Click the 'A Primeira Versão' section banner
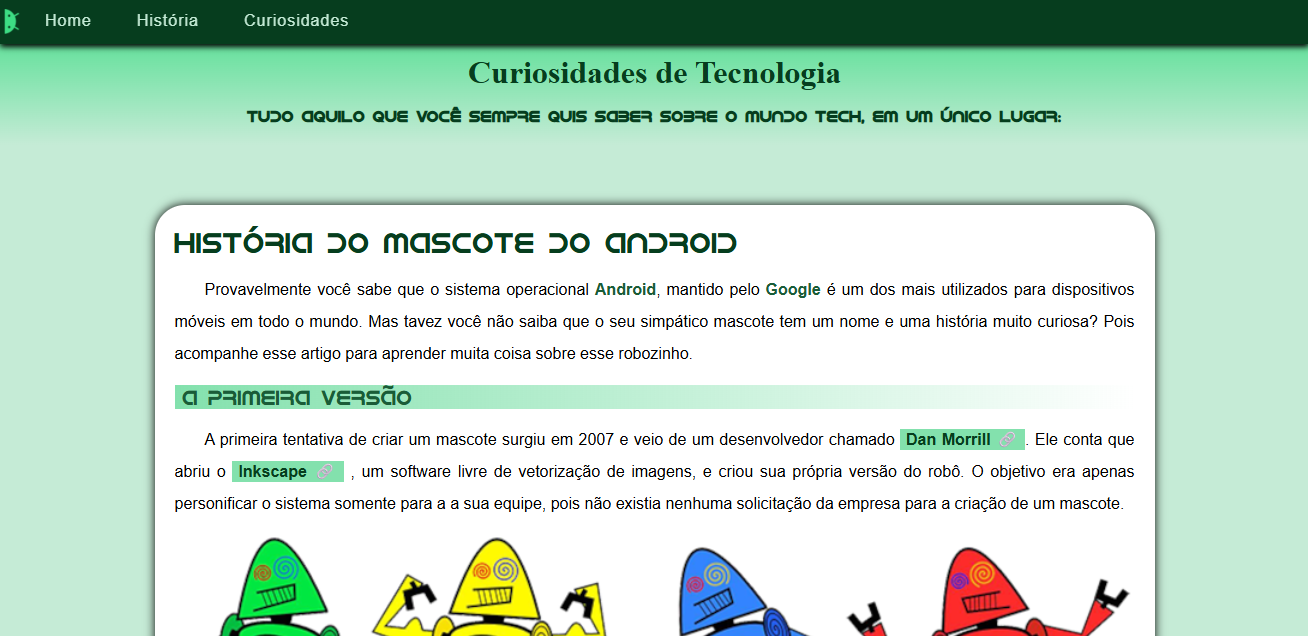Viewport: 1308px width, 636px height. [x=300, y=396]
